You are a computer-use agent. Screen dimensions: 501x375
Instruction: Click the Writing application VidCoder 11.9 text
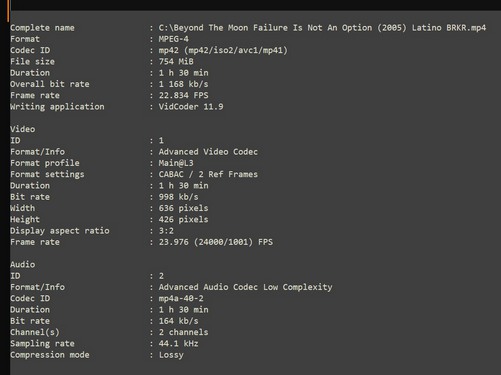[x=191, y=107]
